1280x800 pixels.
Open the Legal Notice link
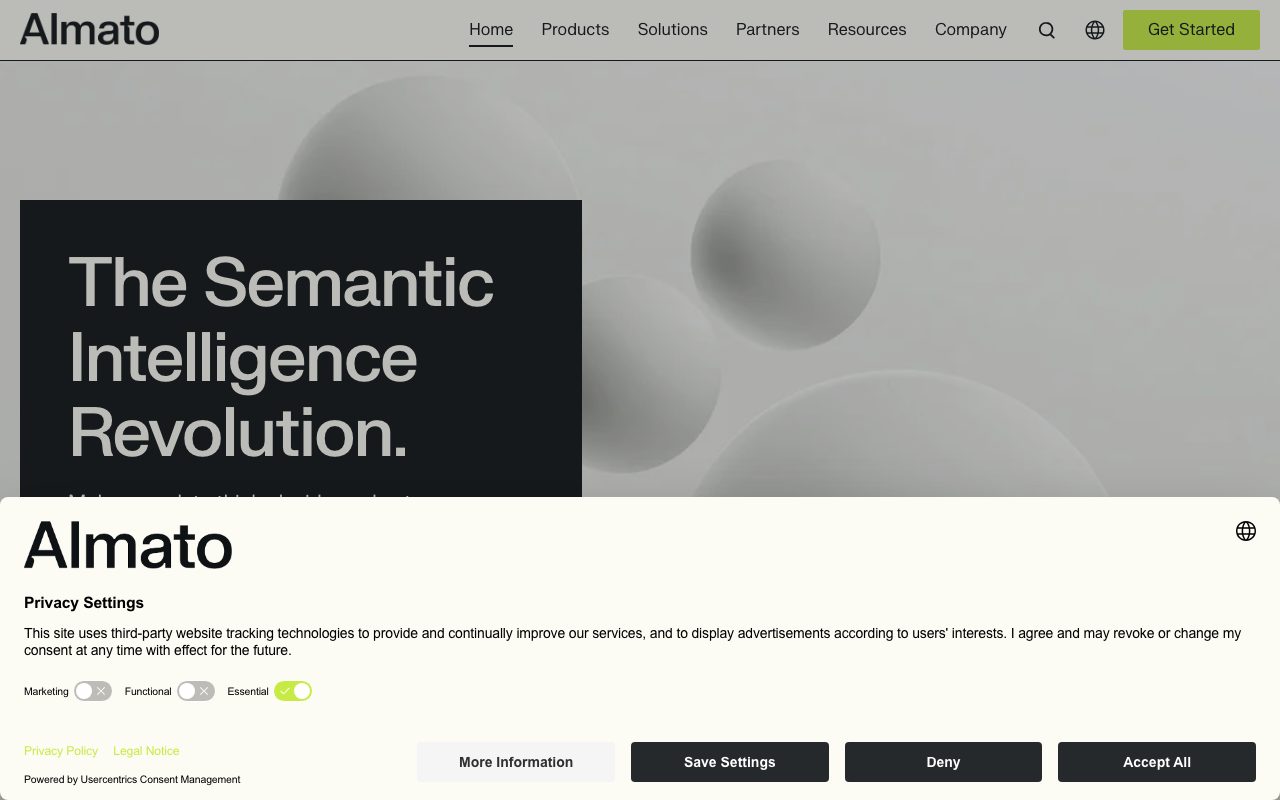click(146, 751)
